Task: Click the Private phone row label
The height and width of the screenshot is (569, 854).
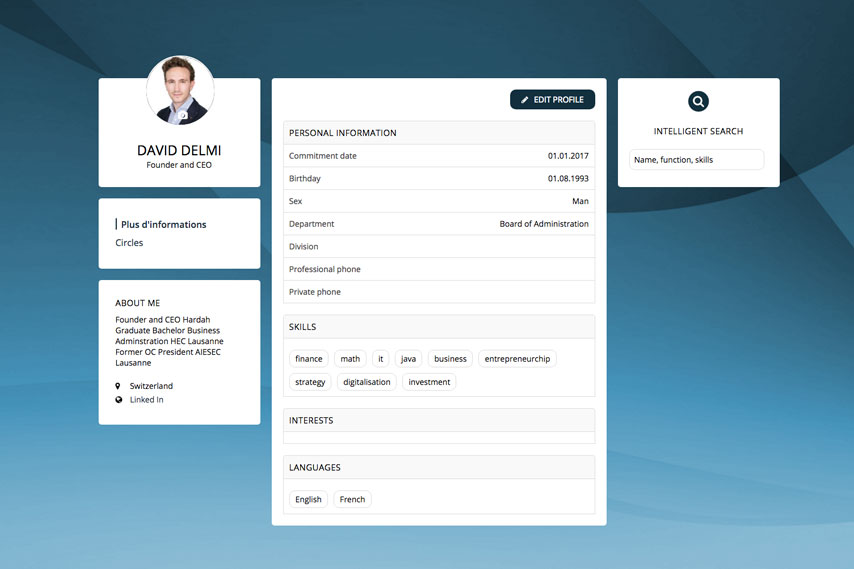Action: (315, 292)
